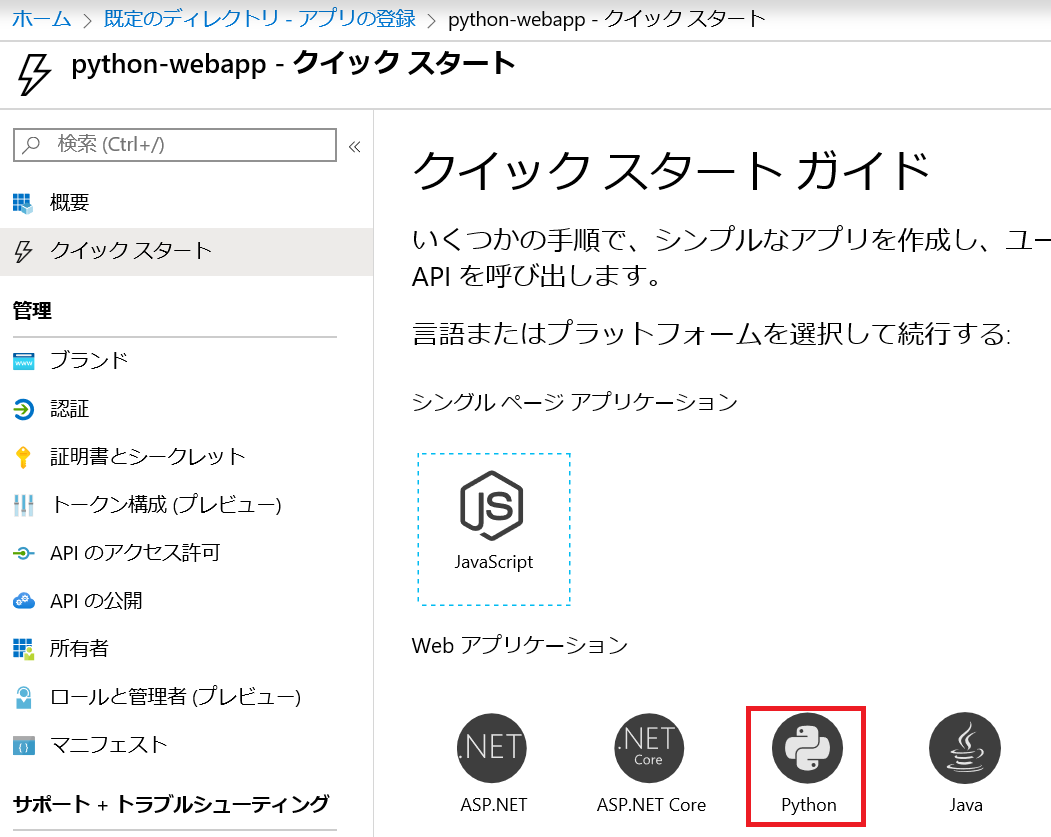Screen dimensions: 1051x837
Task: Click the 所有者 grid icon
Action: pos(23,649)
